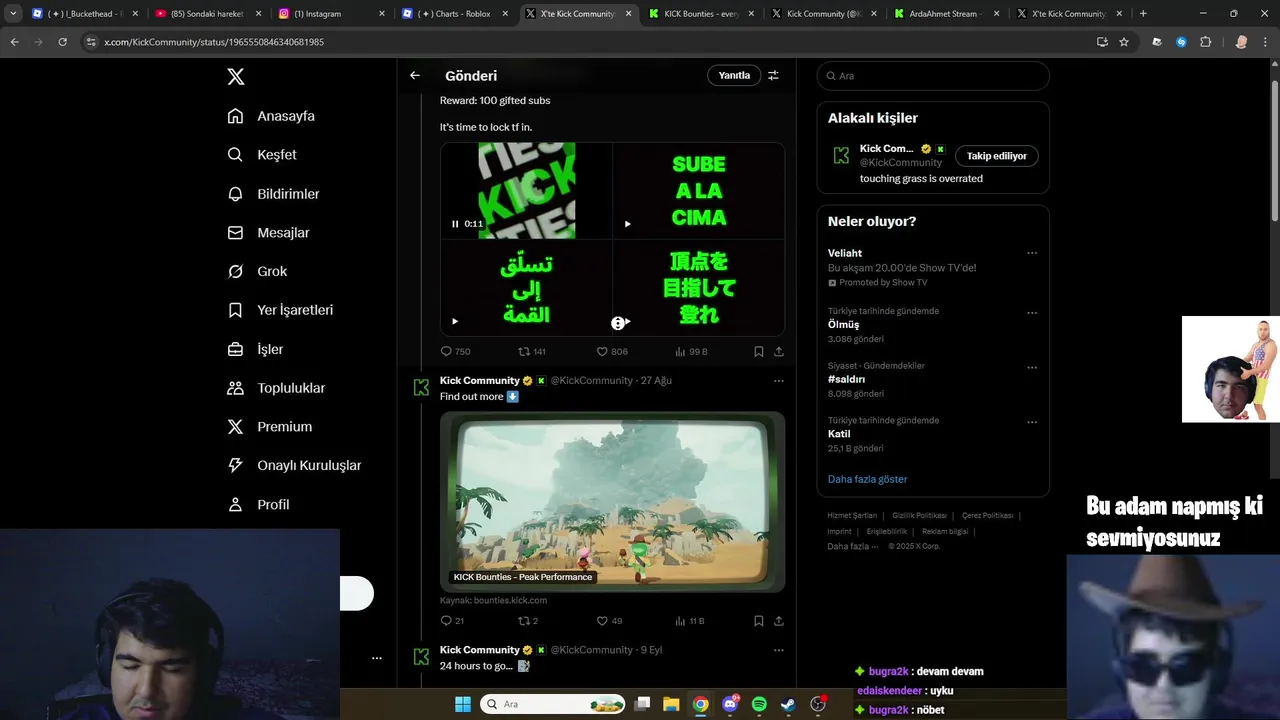The image size is (1280, 720).
Task: Open more options on 27 Ağu post
Action: [x=779, y=381]
